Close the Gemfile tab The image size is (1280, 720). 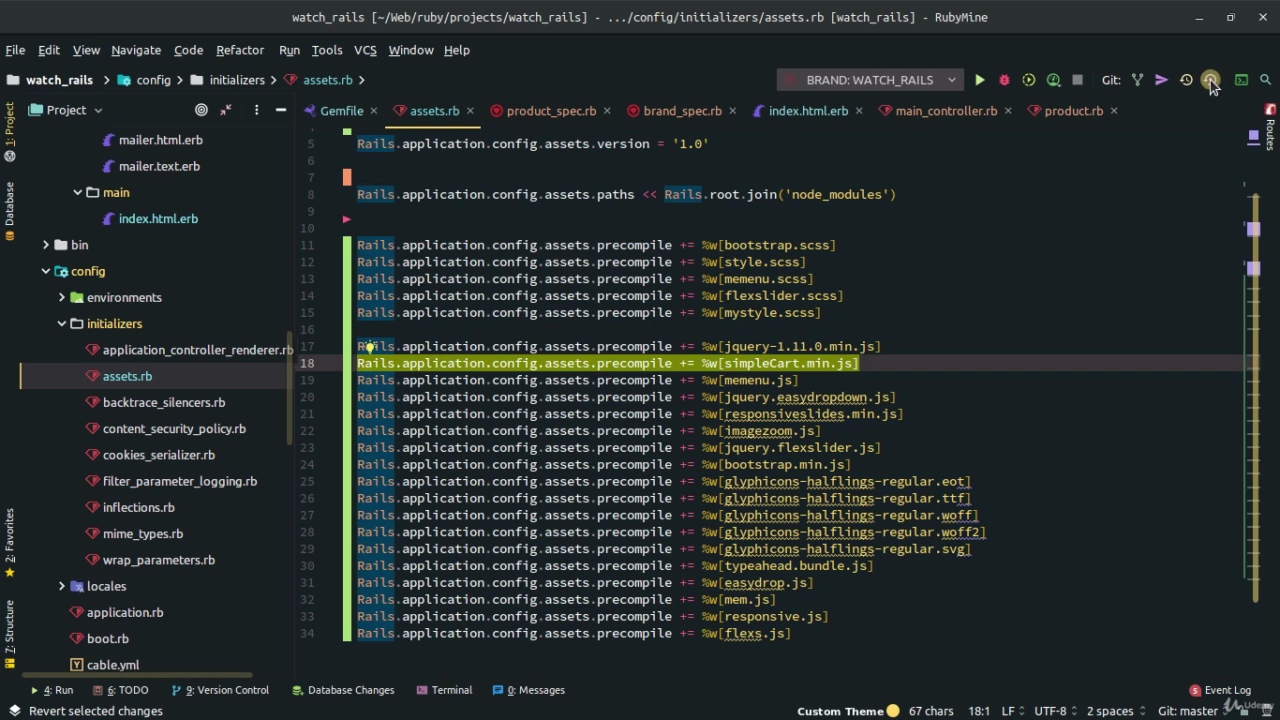[x=374, y=111]
